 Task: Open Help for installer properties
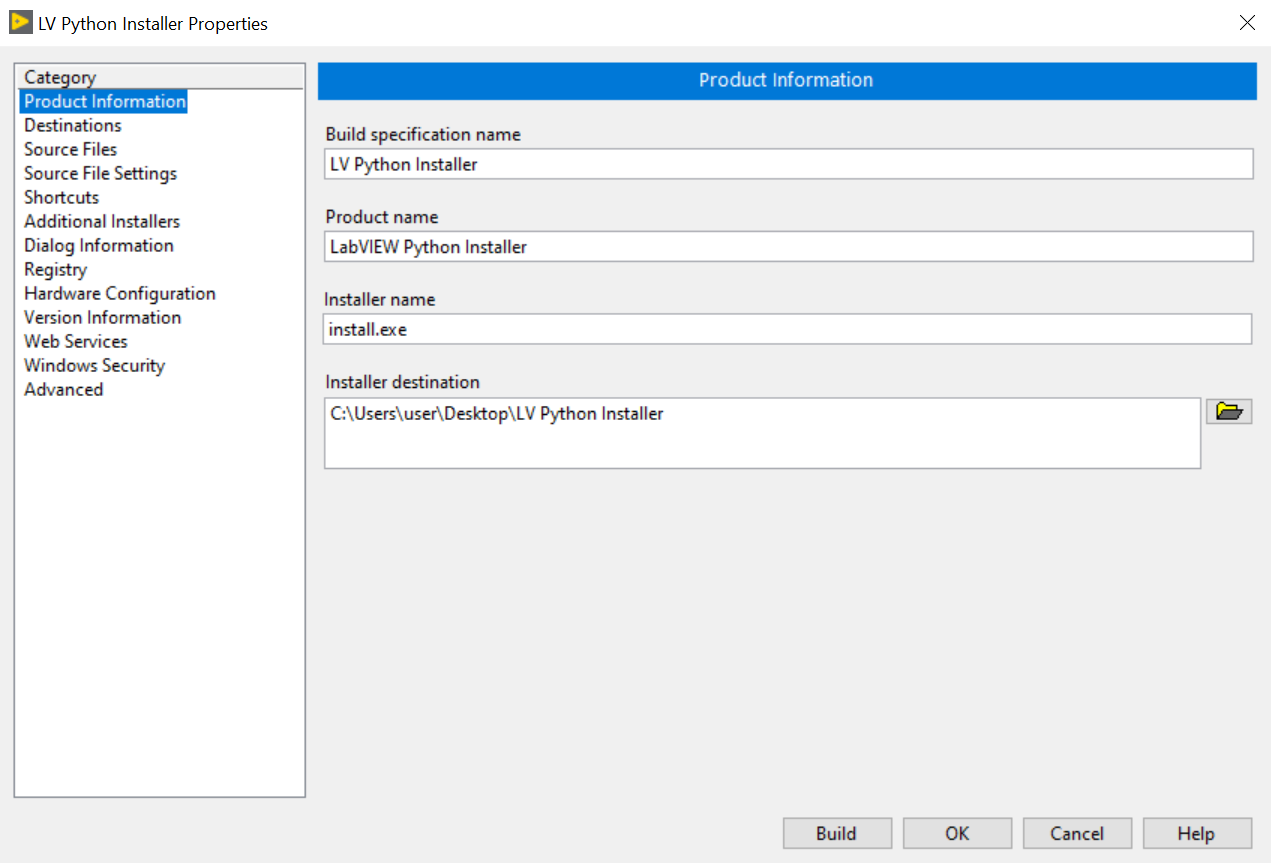(x=1197, y=833)
